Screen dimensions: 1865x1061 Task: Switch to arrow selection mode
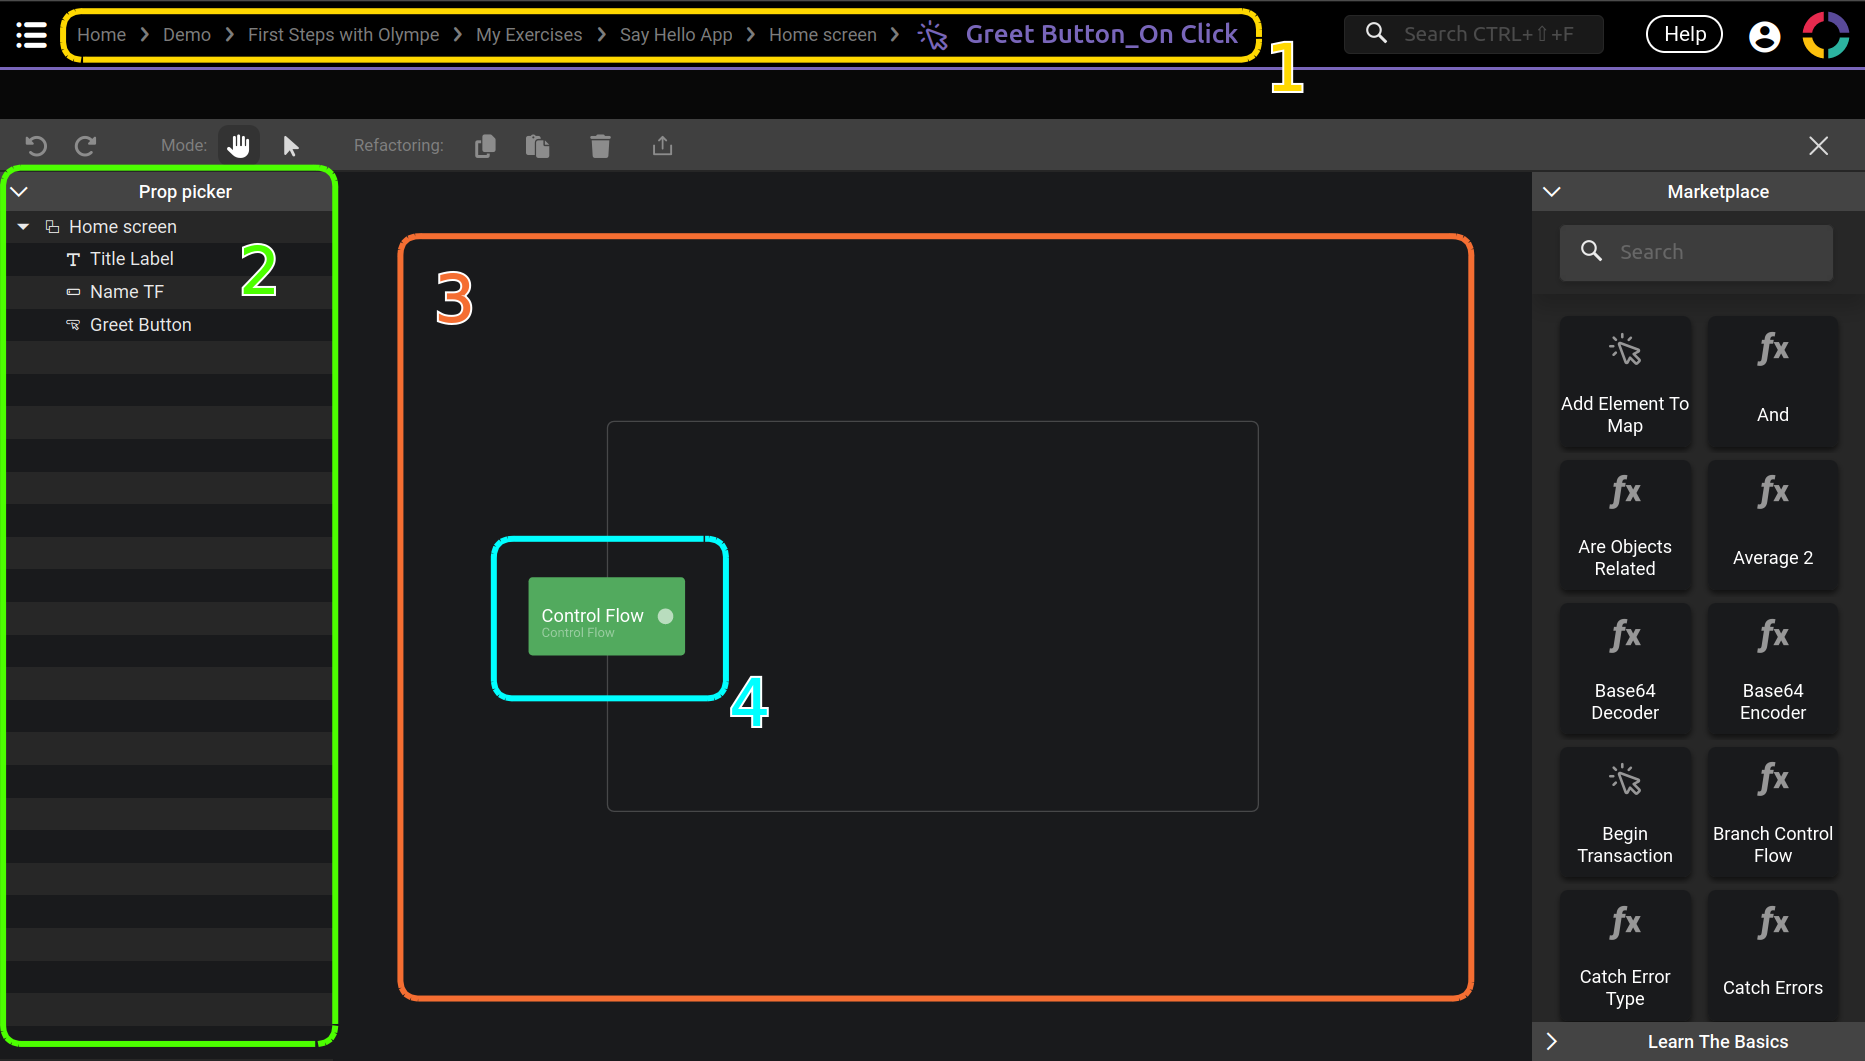click(x=291, y=146)
